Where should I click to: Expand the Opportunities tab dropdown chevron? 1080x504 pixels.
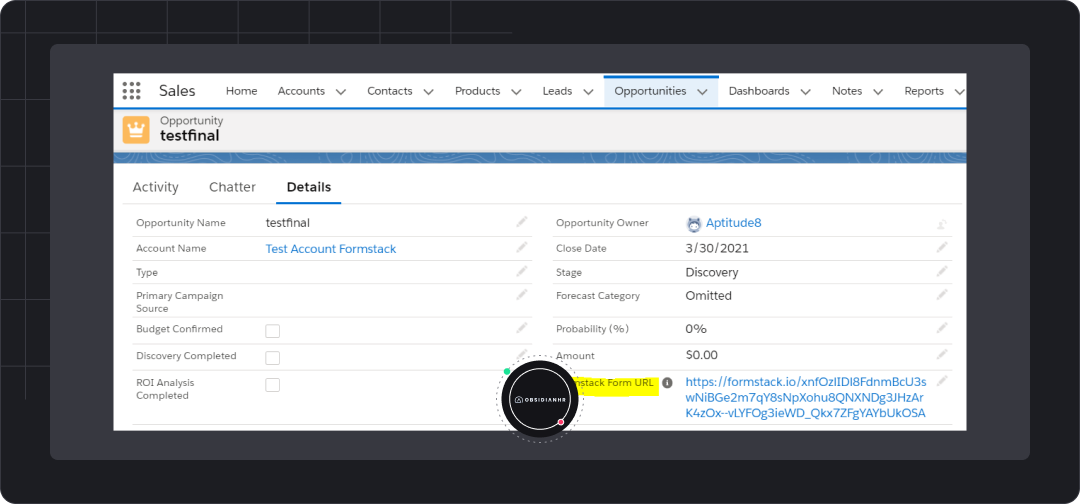pos(702,92)
